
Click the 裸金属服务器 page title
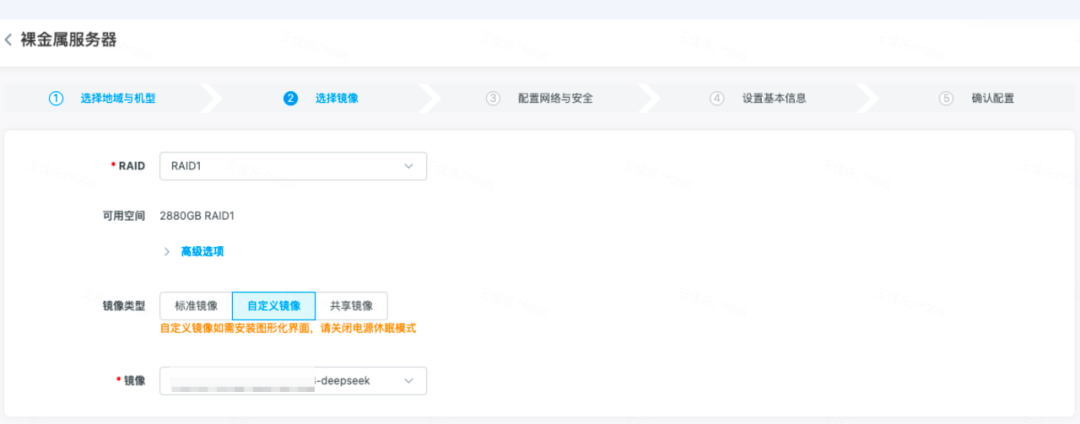click(x=68, y=40)
